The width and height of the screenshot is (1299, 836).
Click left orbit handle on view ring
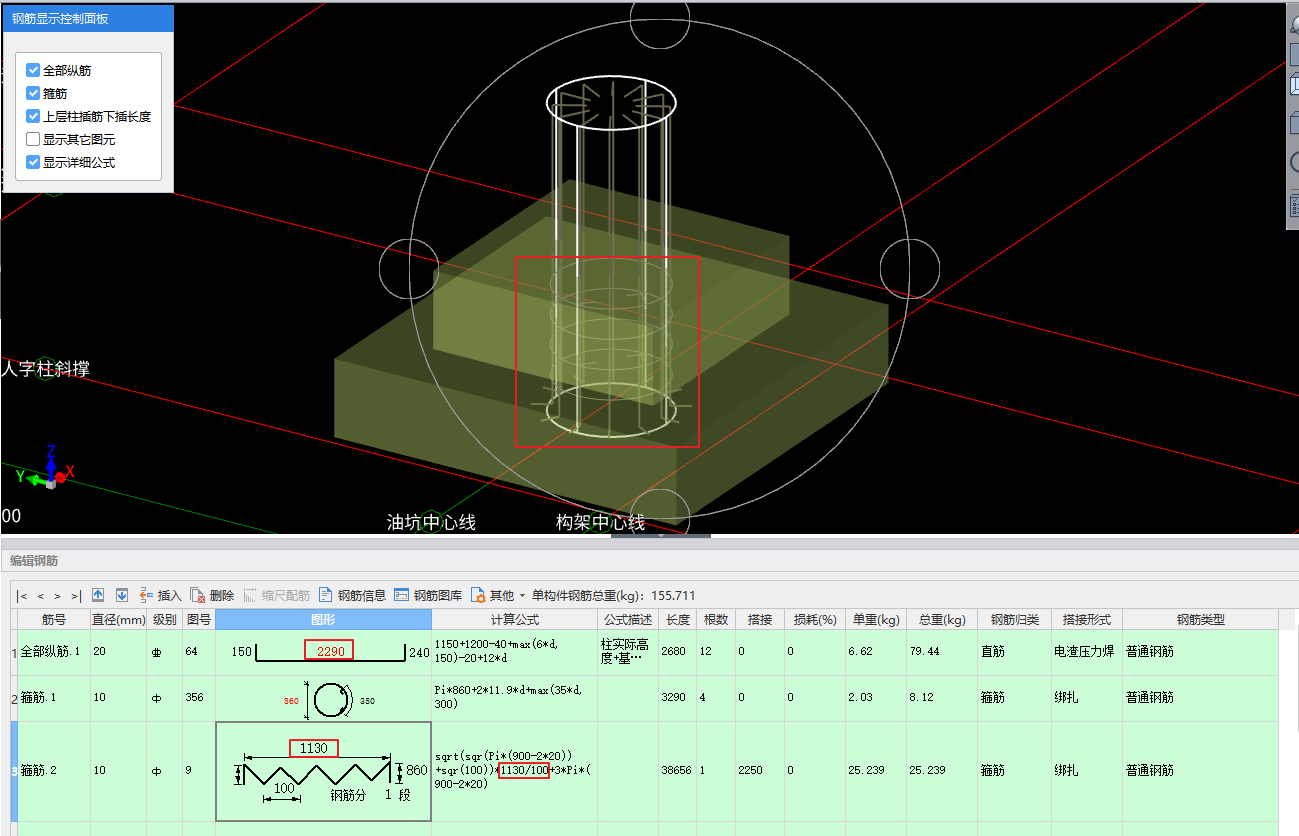pyautogui.click(x=409, y=269)
